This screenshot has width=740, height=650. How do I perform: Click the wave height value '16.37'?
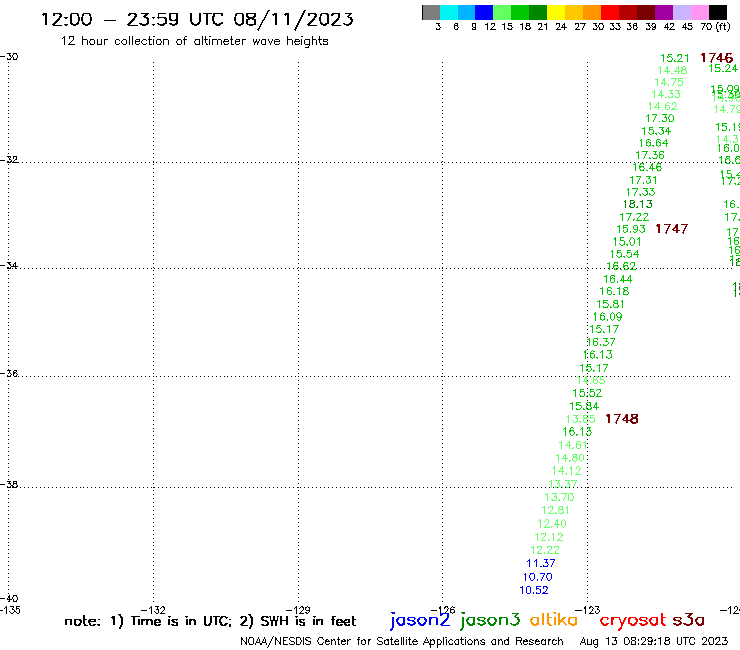[x=601, y=342]
